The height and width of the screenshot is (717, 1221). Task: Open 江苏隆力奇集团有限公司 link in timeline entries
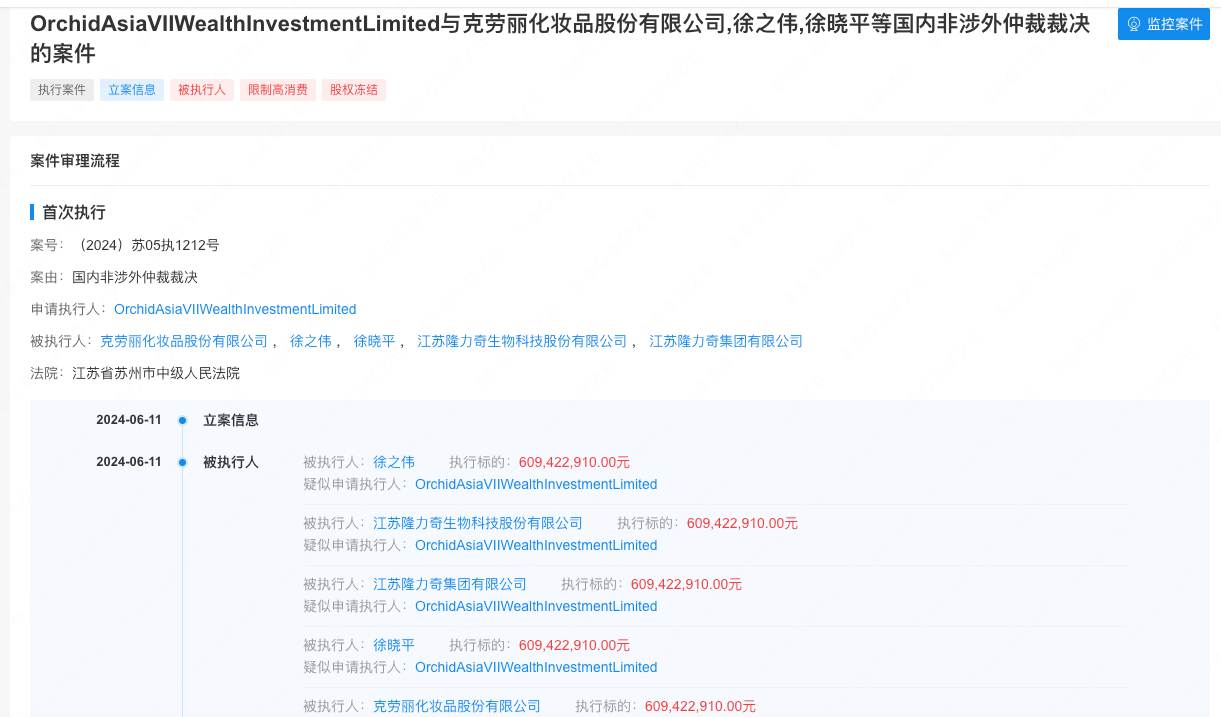click(450, 584)
